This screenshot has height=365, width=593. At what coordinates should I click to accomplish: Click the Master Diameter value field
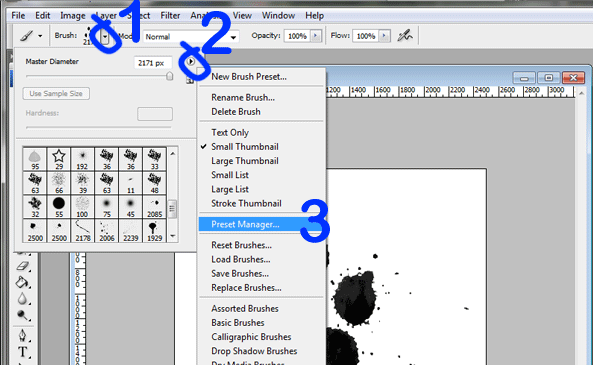pyautogui.click(x=153, y=63)
